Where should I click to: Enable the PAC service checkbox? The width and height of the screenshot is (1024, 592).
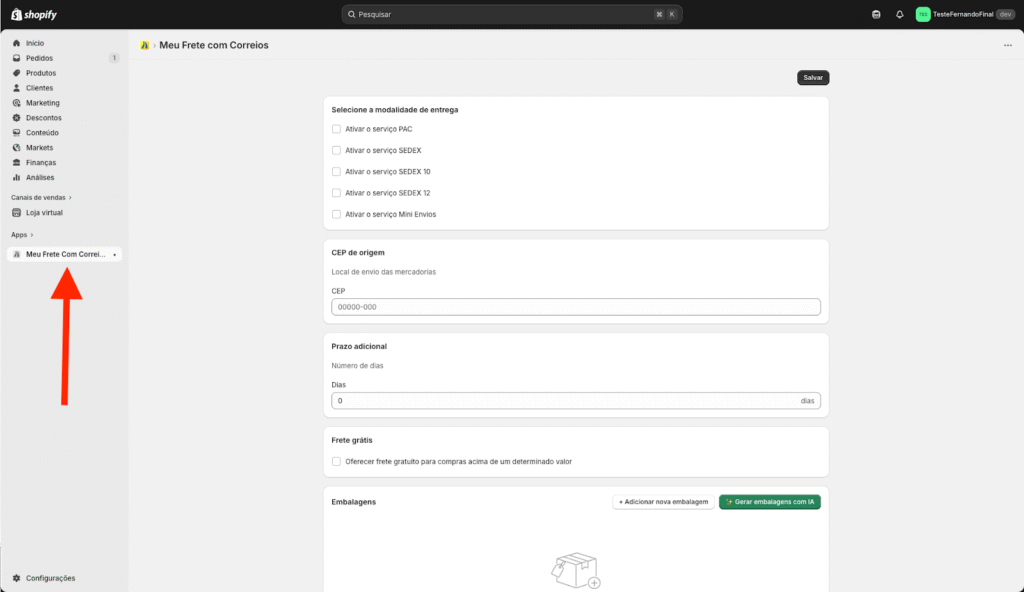coord(336,129)
